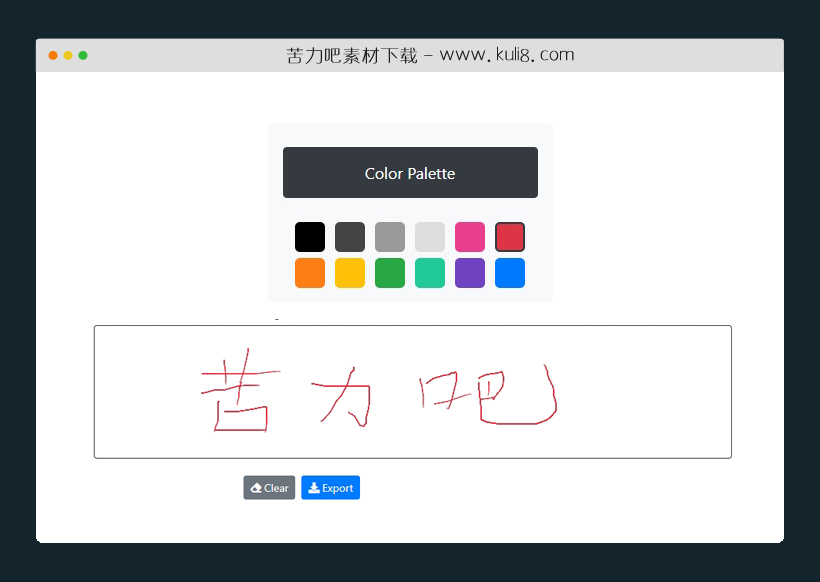Select the blue color swatch
The image size is (820, 582).
click(x=510, y=272)
